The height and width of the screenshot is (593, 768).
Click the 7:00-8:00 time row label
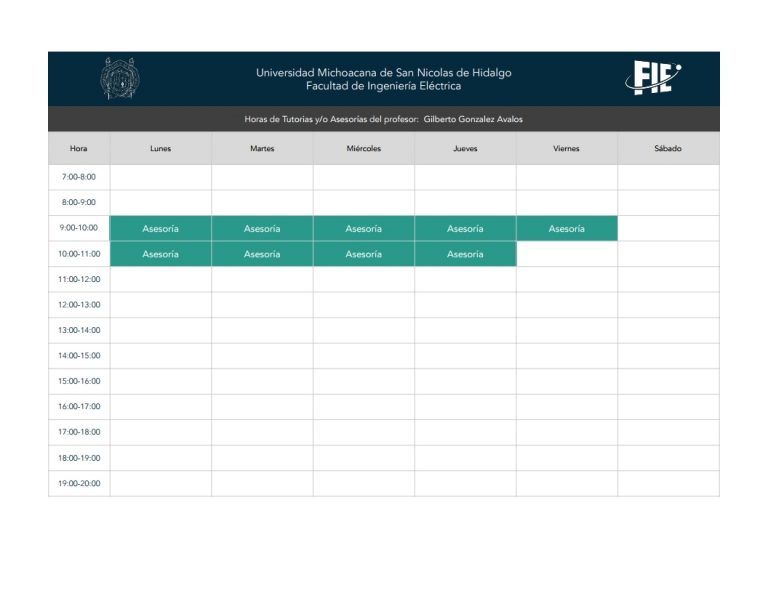coord(79,177)
